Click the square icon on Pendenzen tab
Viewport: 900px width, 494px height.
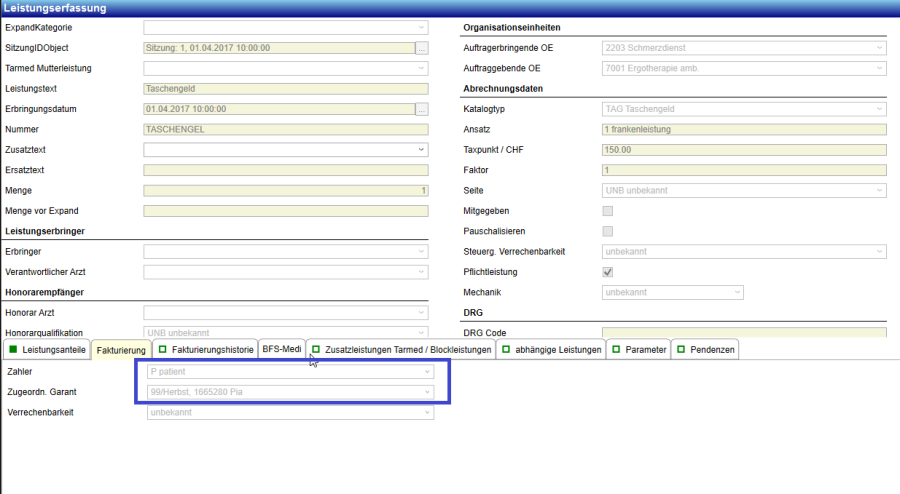coord(680,350)
